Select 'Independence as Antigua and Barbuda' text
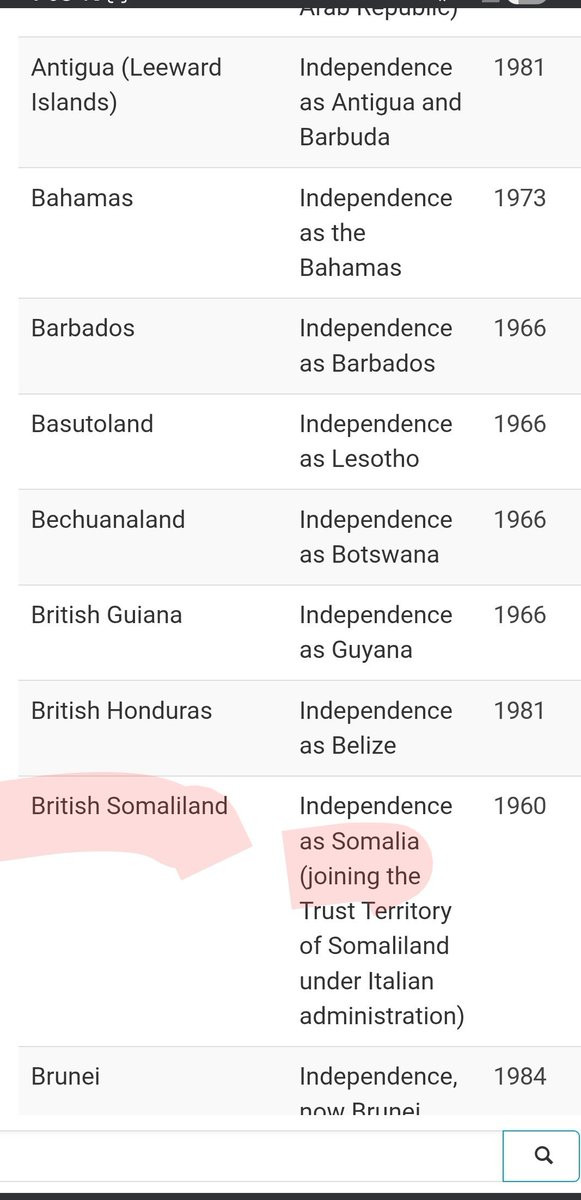The image size is (581, 1200). pyautogui.click(x=380, y=102)
